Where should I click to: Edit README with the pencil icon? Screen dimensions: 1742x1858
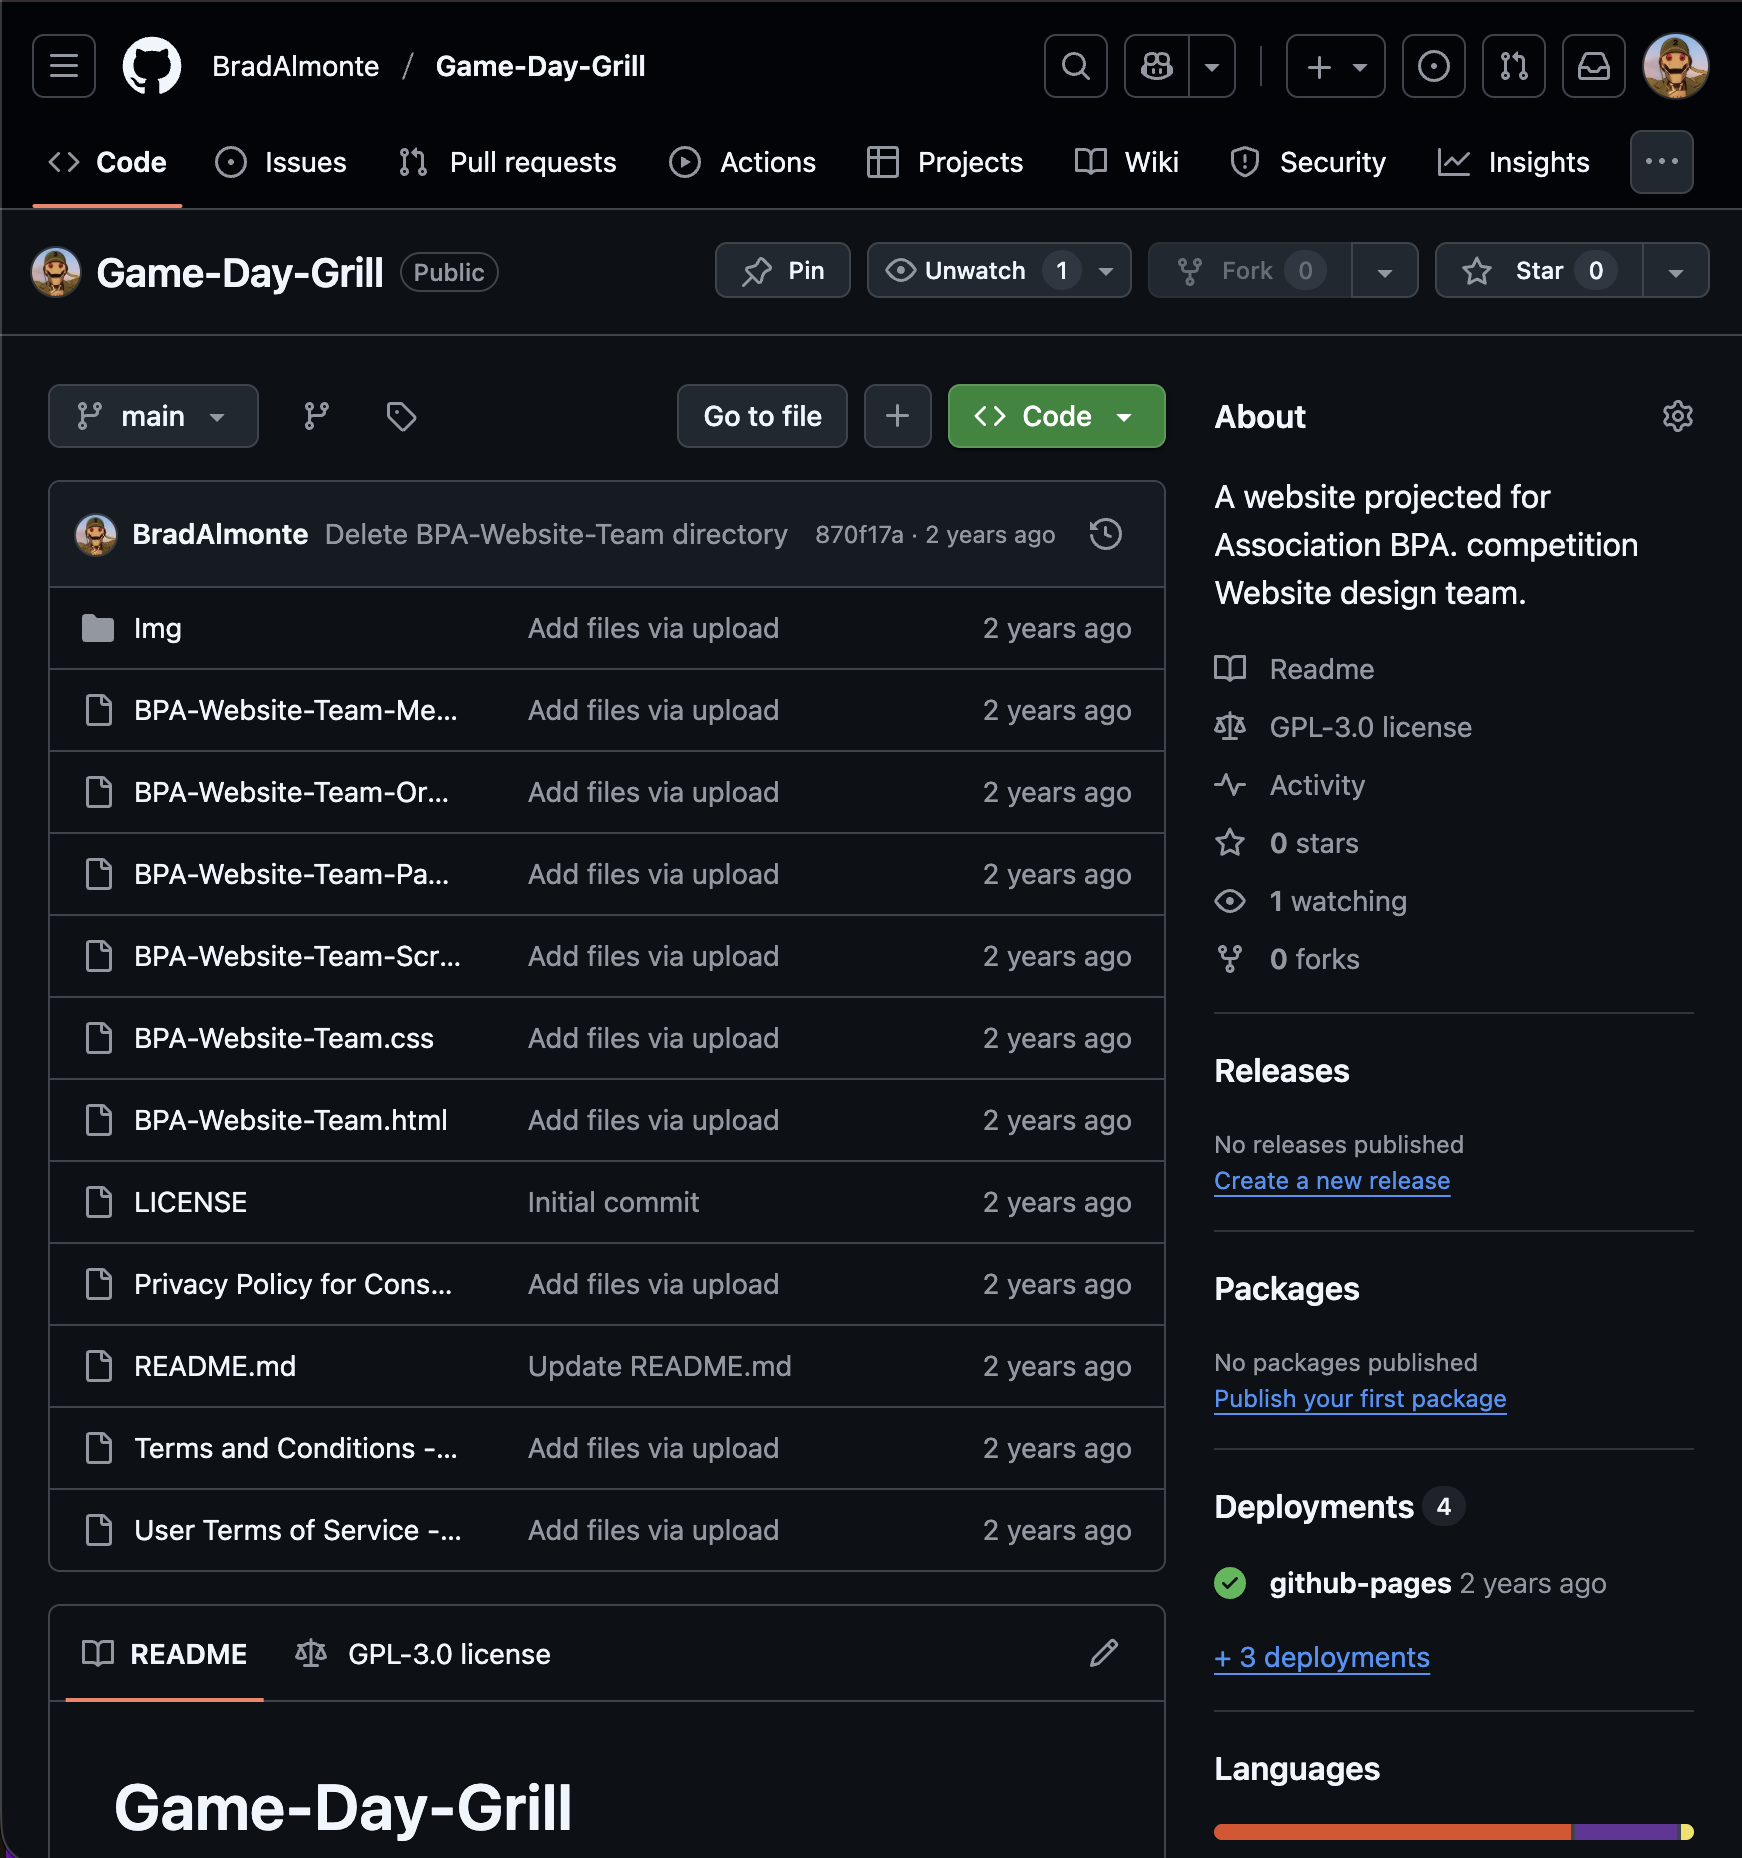1103,1653
